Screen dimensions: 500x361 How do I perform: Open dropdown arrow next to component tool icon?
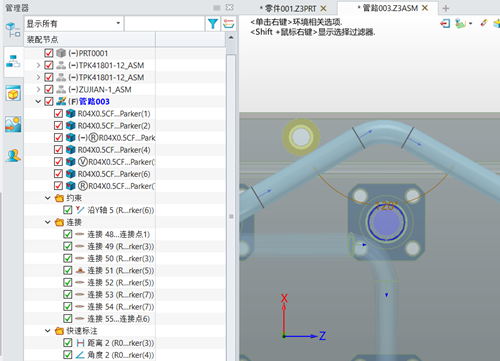pos(470,24)
